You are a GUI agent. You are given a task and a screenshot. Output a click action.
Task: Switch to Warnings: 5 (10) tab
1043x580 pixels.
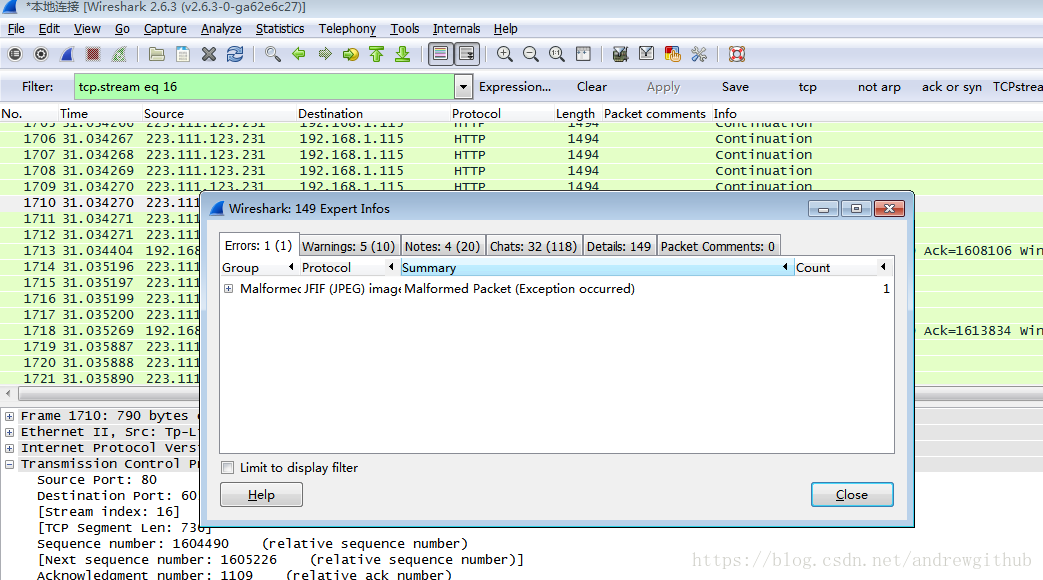click(349, 247)
